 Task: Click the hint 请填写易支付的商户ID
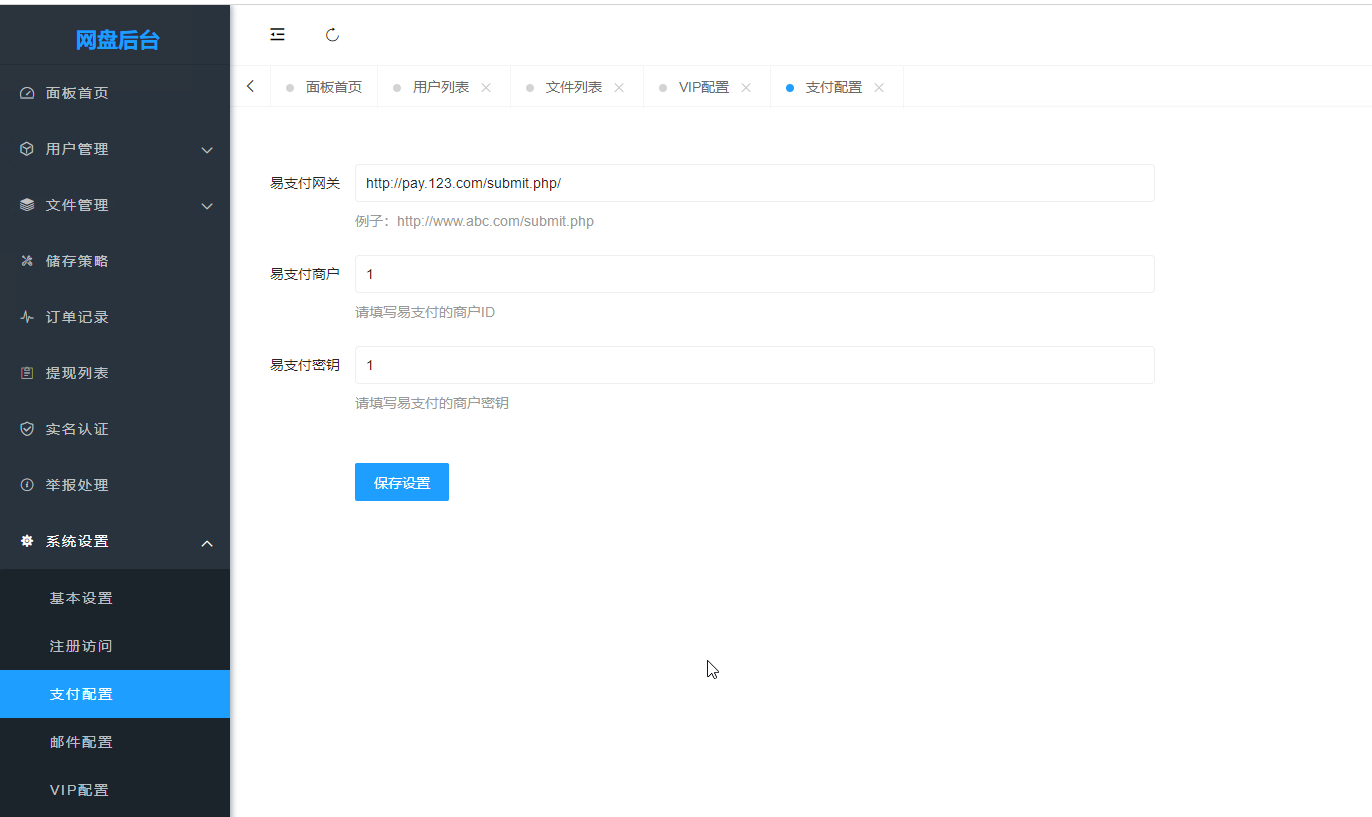(x=425, y=312)
